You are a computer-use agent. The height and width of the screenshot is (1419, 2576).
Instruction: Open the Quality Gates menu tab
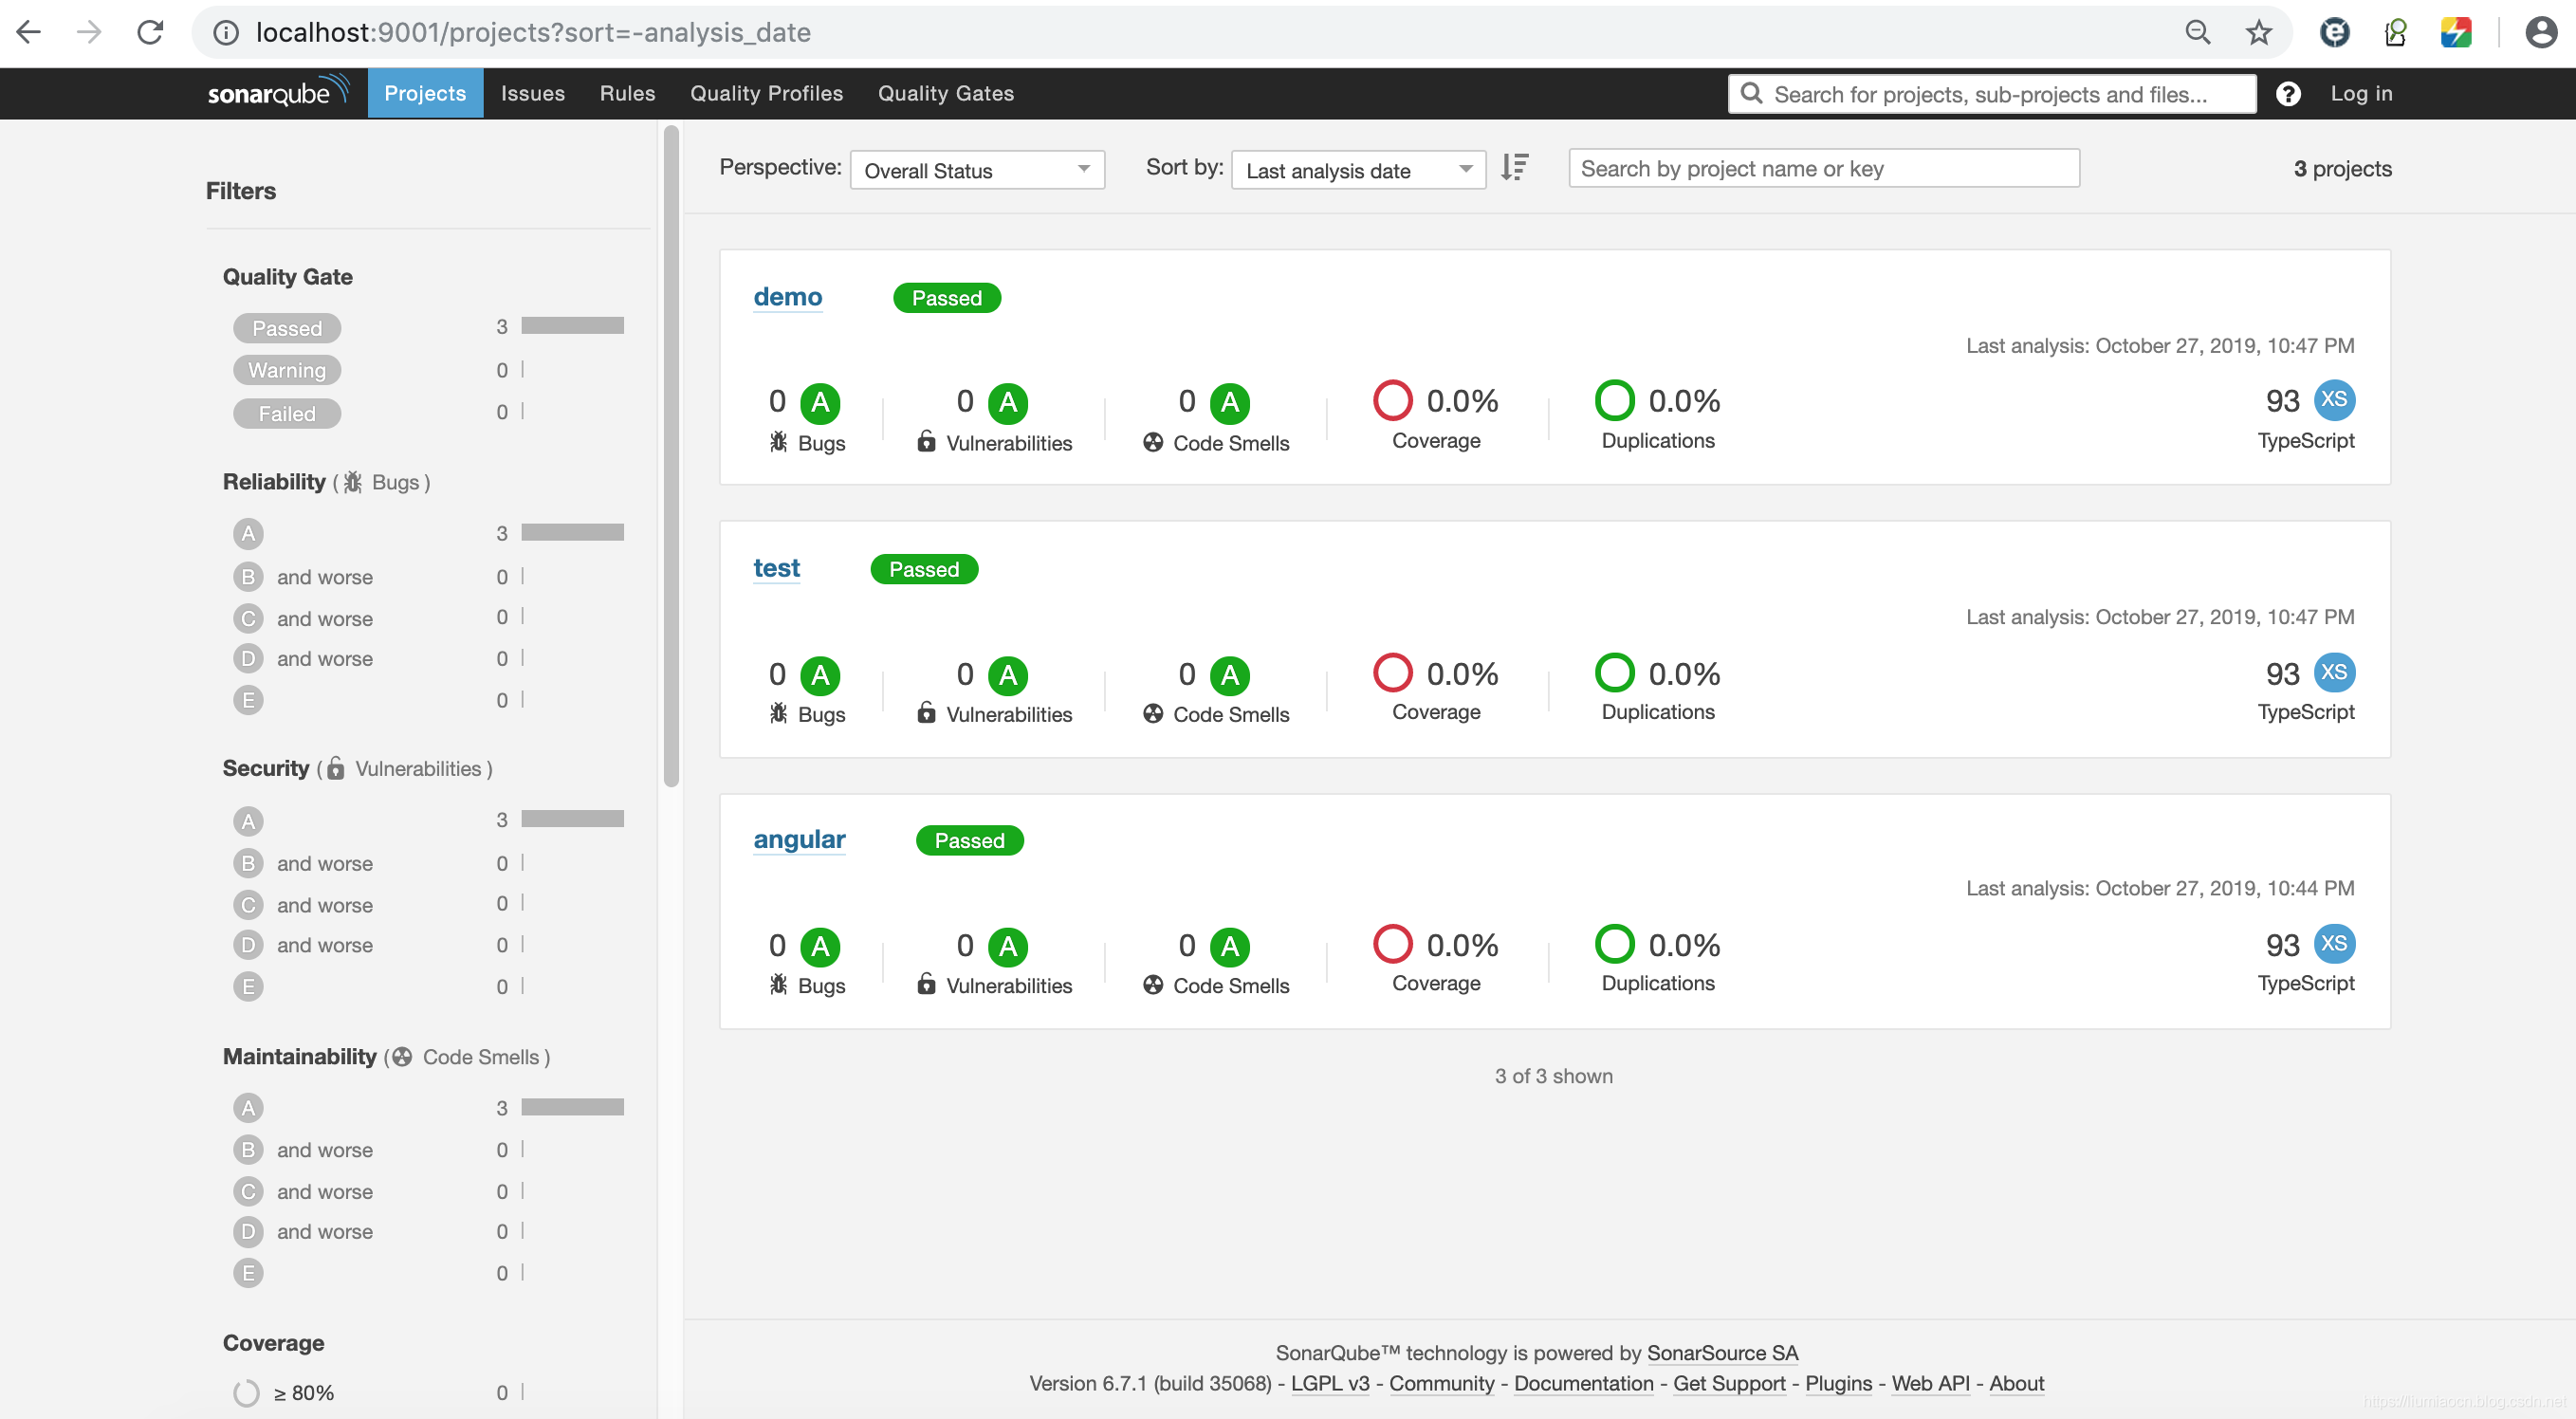tap(945, 93)
